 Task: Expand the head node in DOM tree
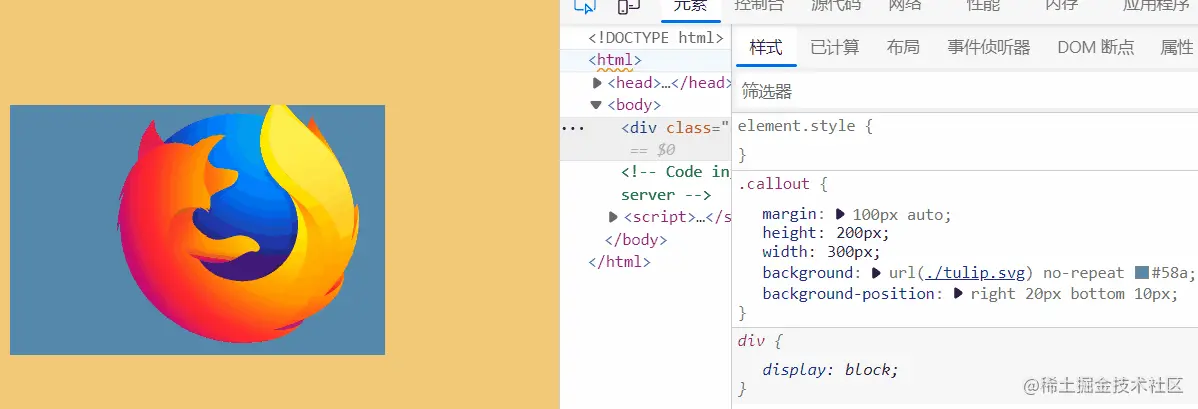pos(597,83)
